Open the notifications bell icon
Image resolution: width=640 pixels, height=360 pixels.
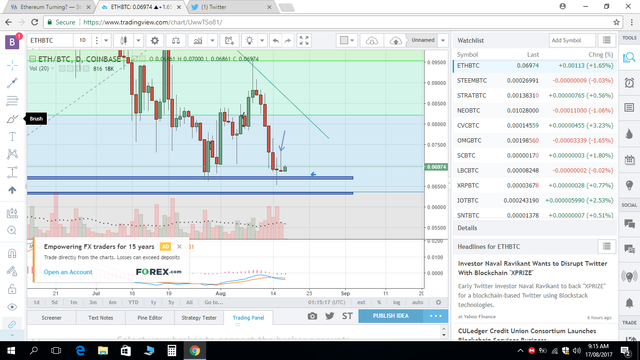629,303
